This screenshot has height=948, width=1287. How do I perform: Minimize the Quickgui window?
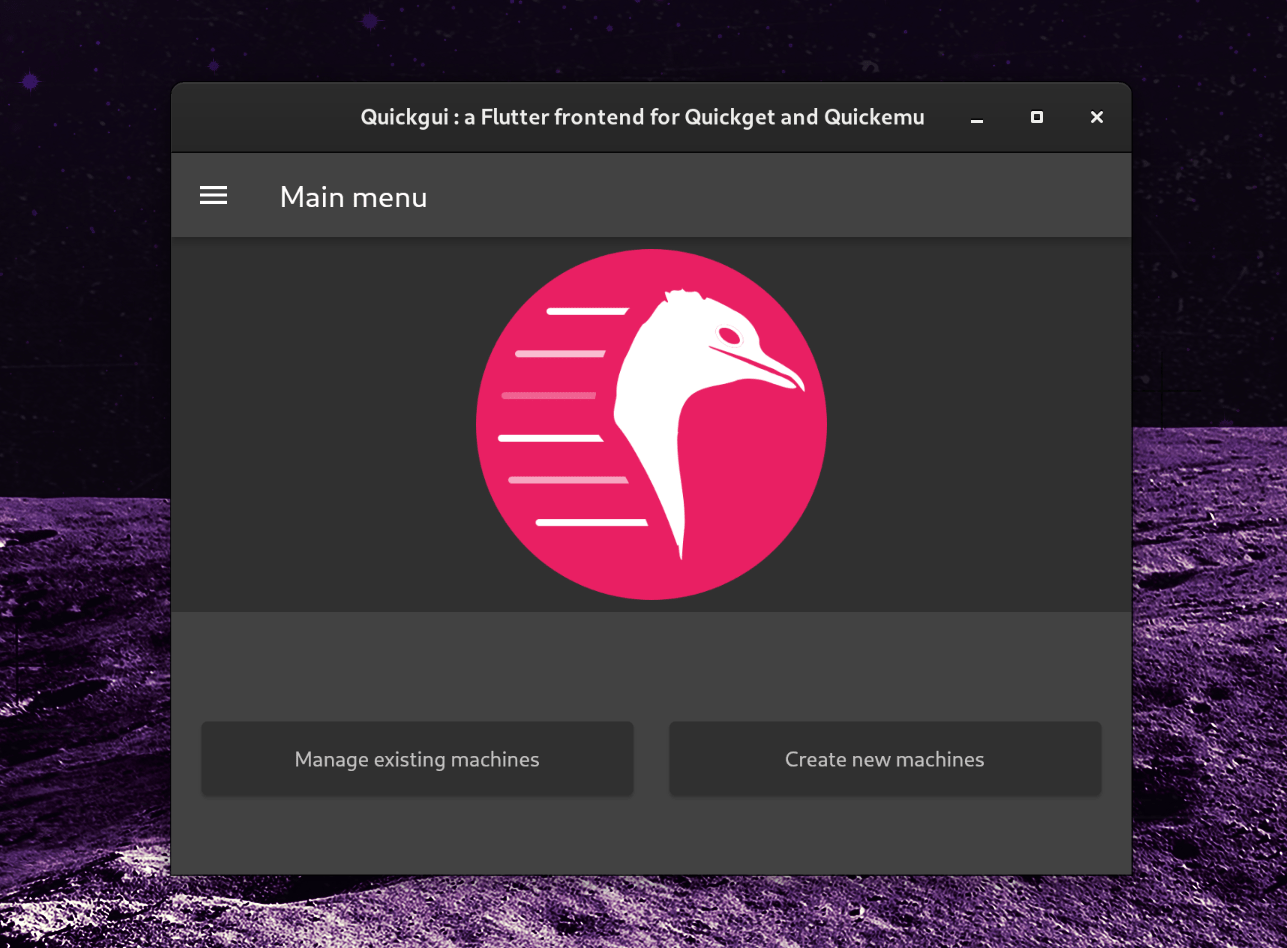(977, 118)
